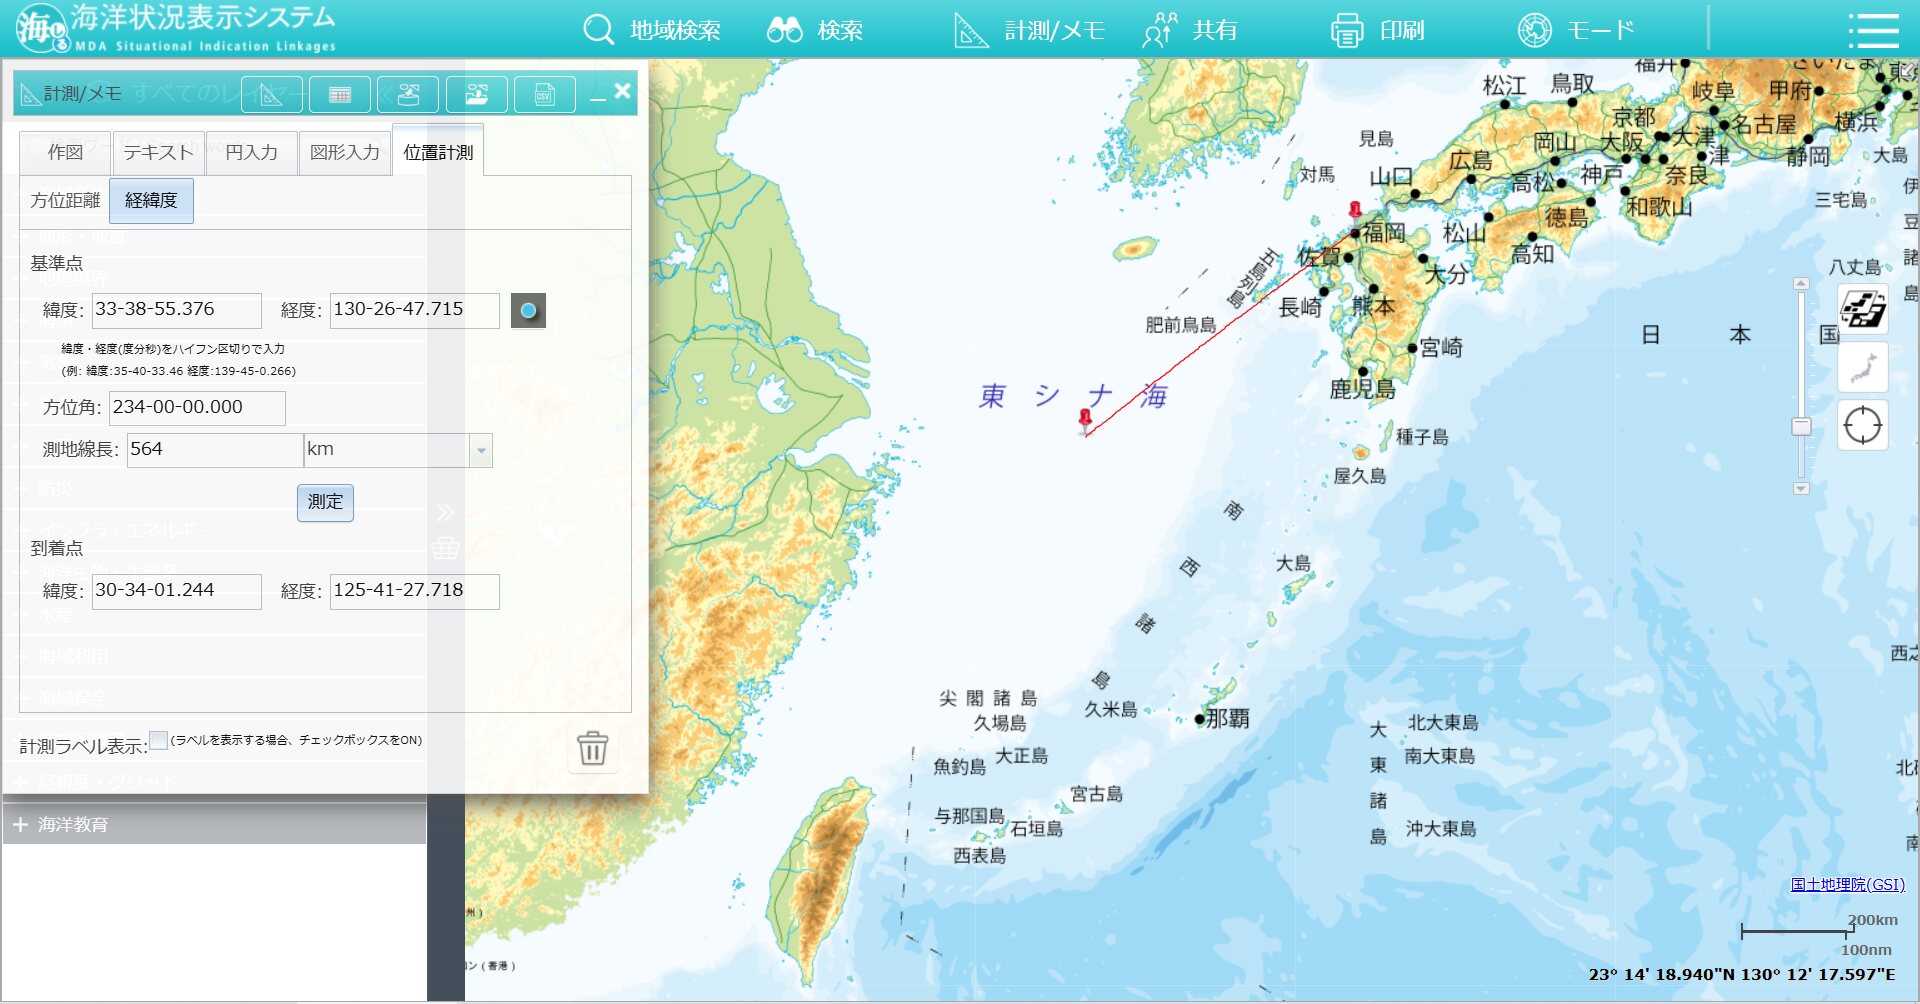The height and width of the screenshot is (1004, 1920).
Task: Switch to the テキスト tab
Action: (x=158, y=153)
